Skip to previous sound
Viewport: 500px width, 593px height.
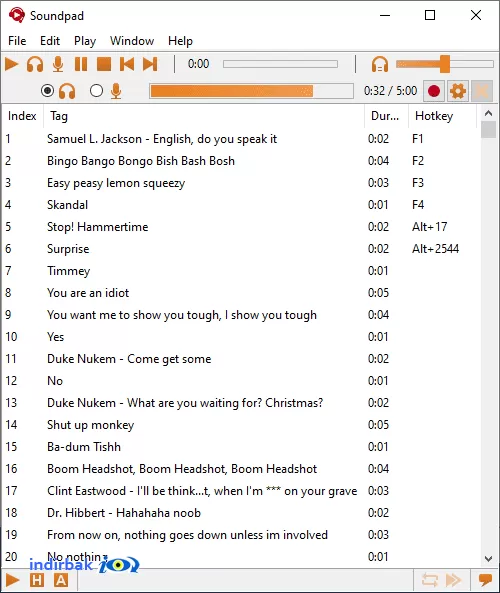(x=127, y=64)
